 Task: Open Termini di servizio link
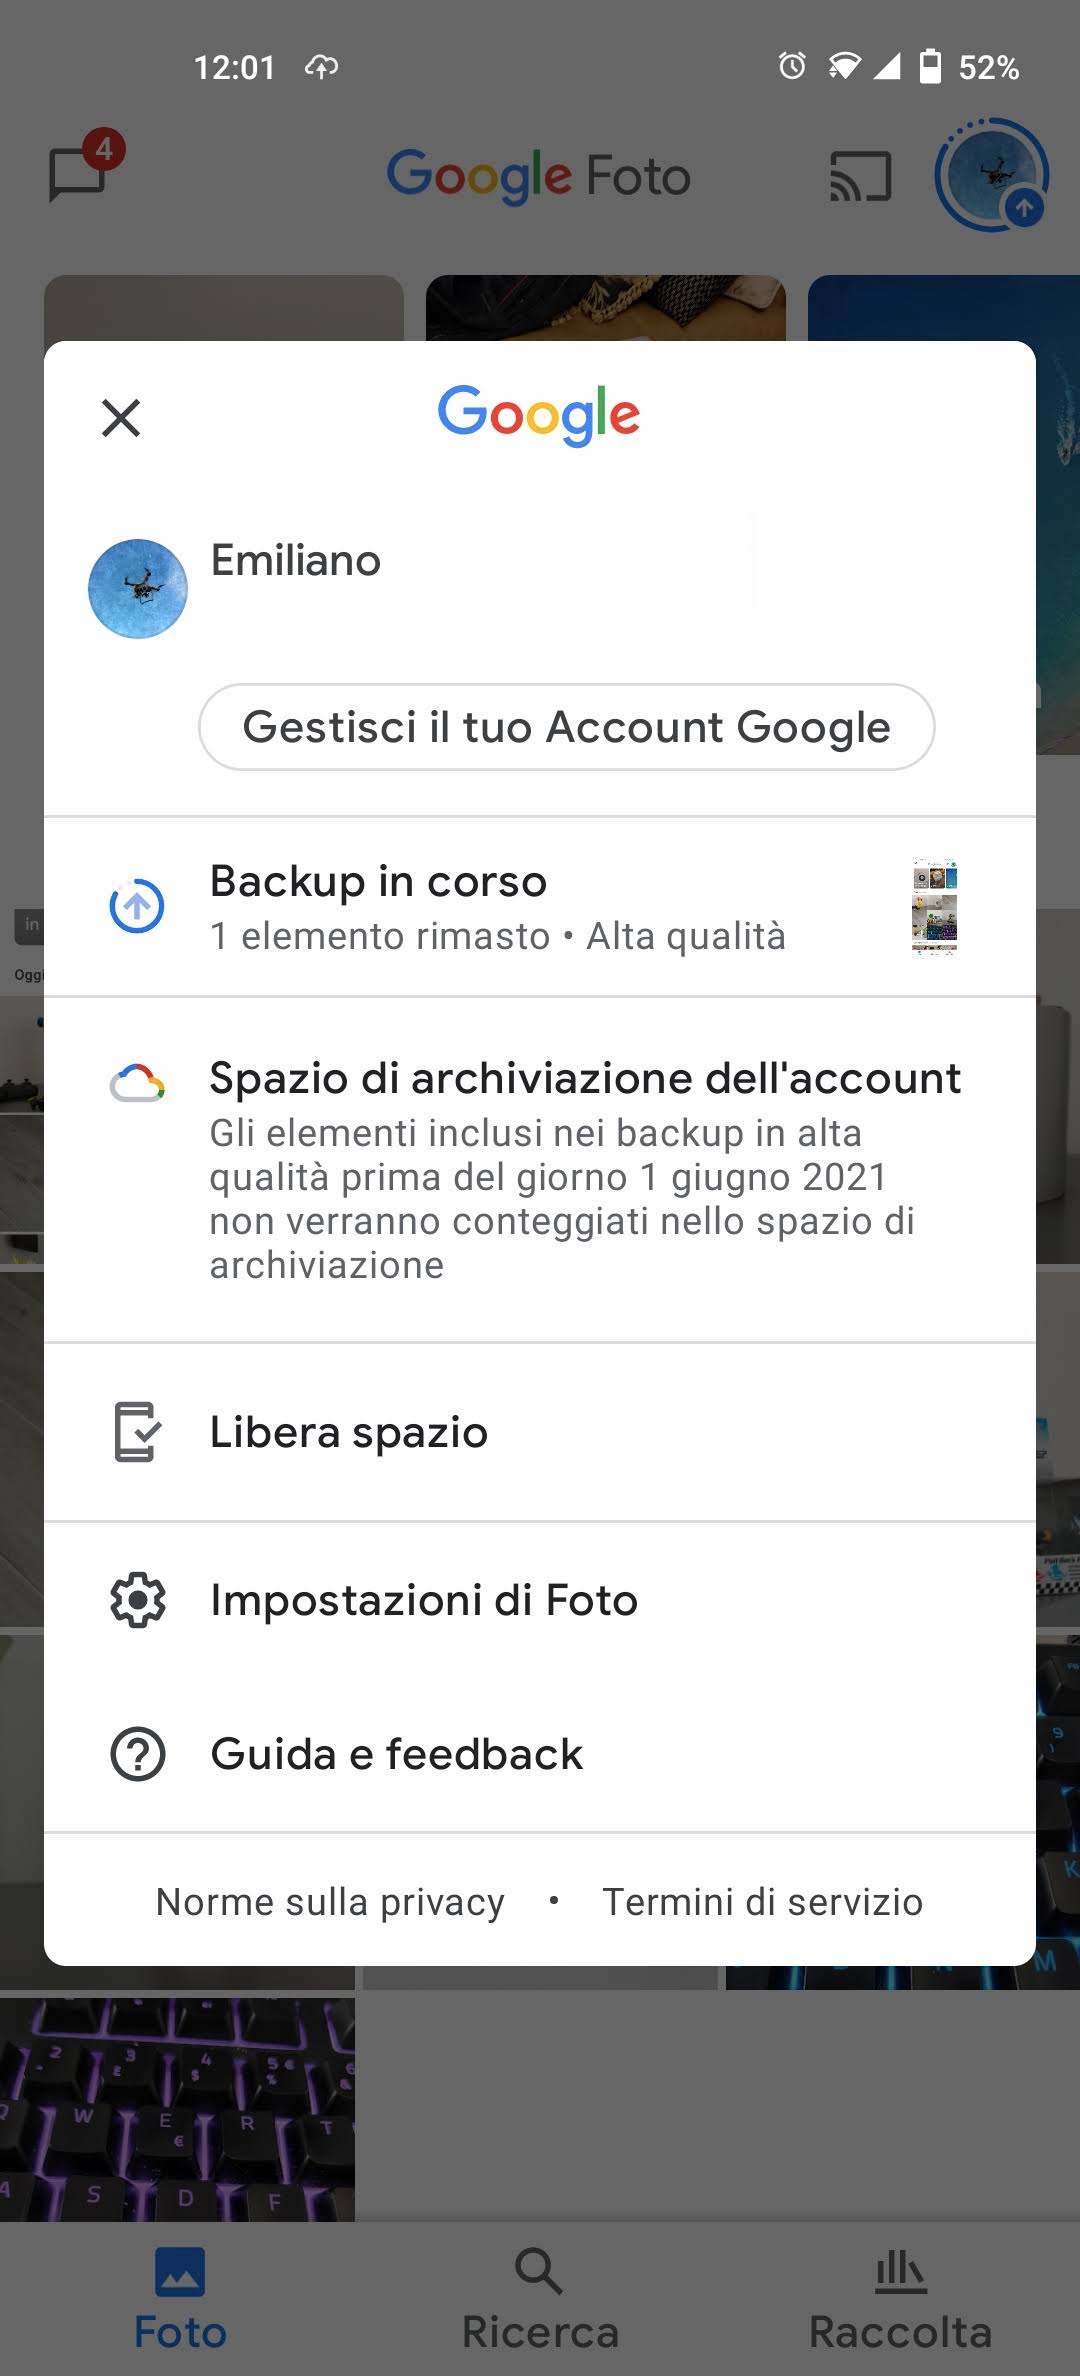[762, 1902]
